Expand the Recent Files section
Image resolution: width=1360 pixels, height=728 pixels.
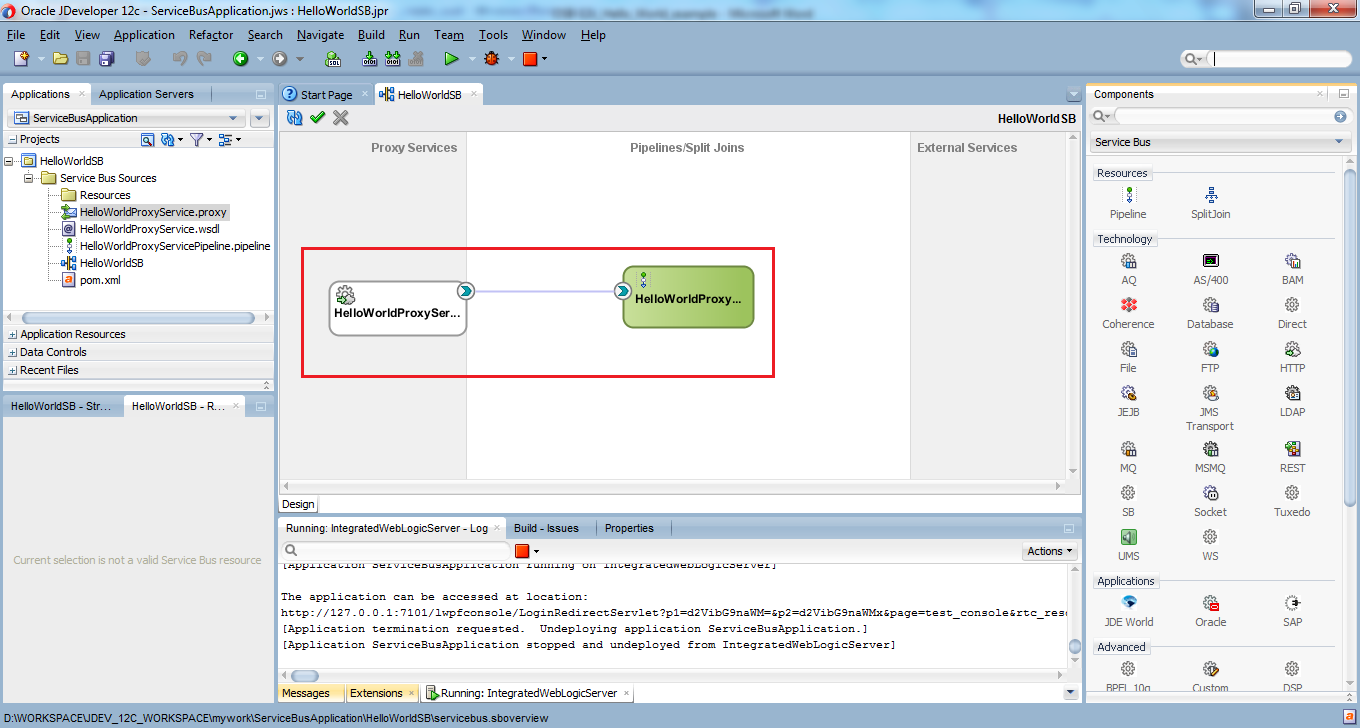coord(12,371)
